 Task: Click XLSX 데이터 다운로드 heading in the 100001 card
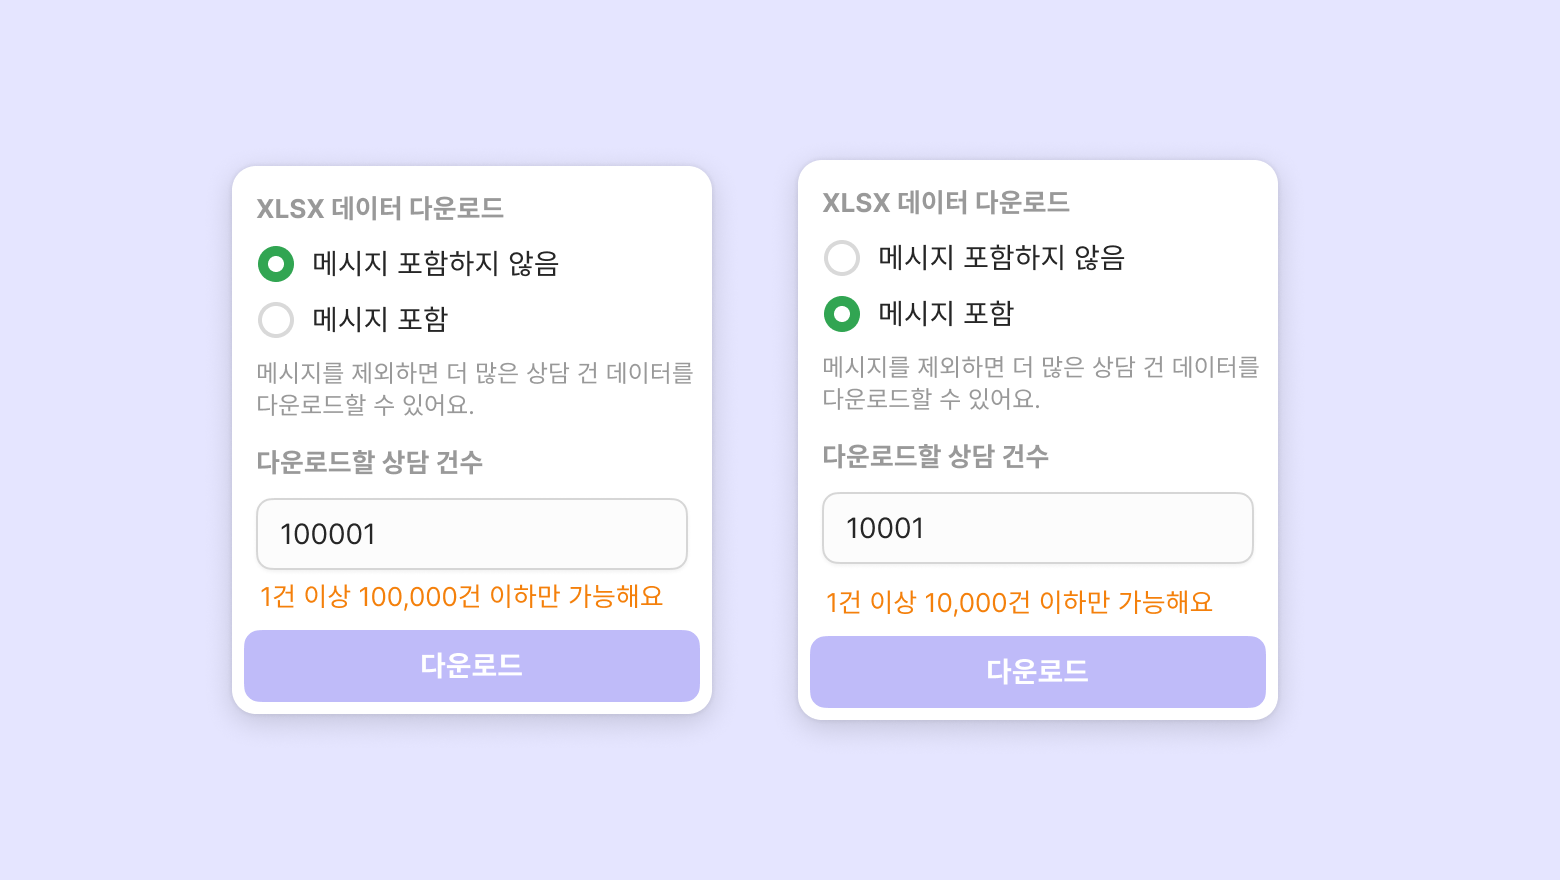click(380, 208)
